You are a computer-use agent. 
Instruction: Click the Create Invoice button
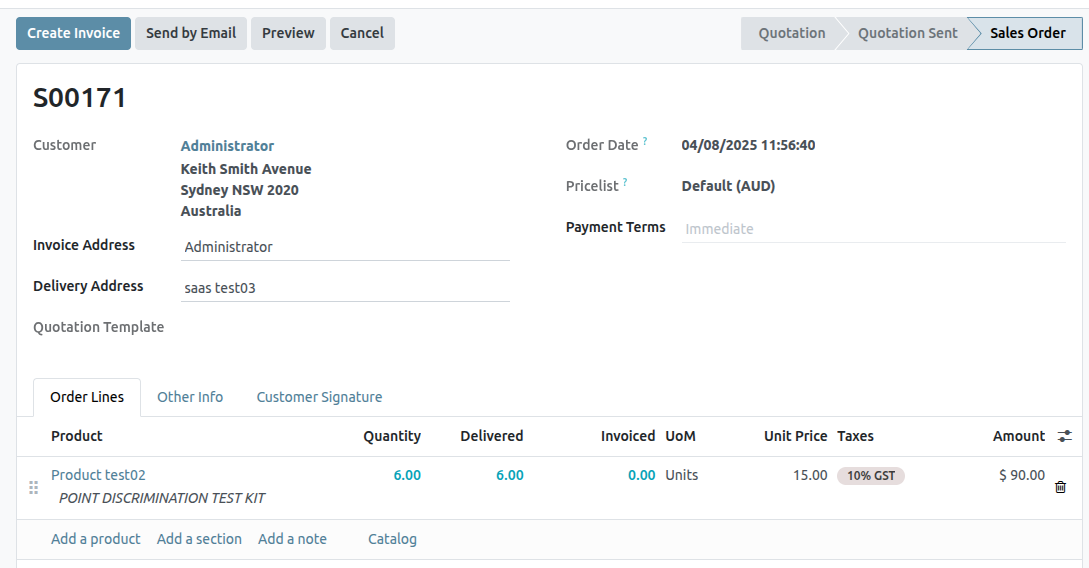(73, 33)
